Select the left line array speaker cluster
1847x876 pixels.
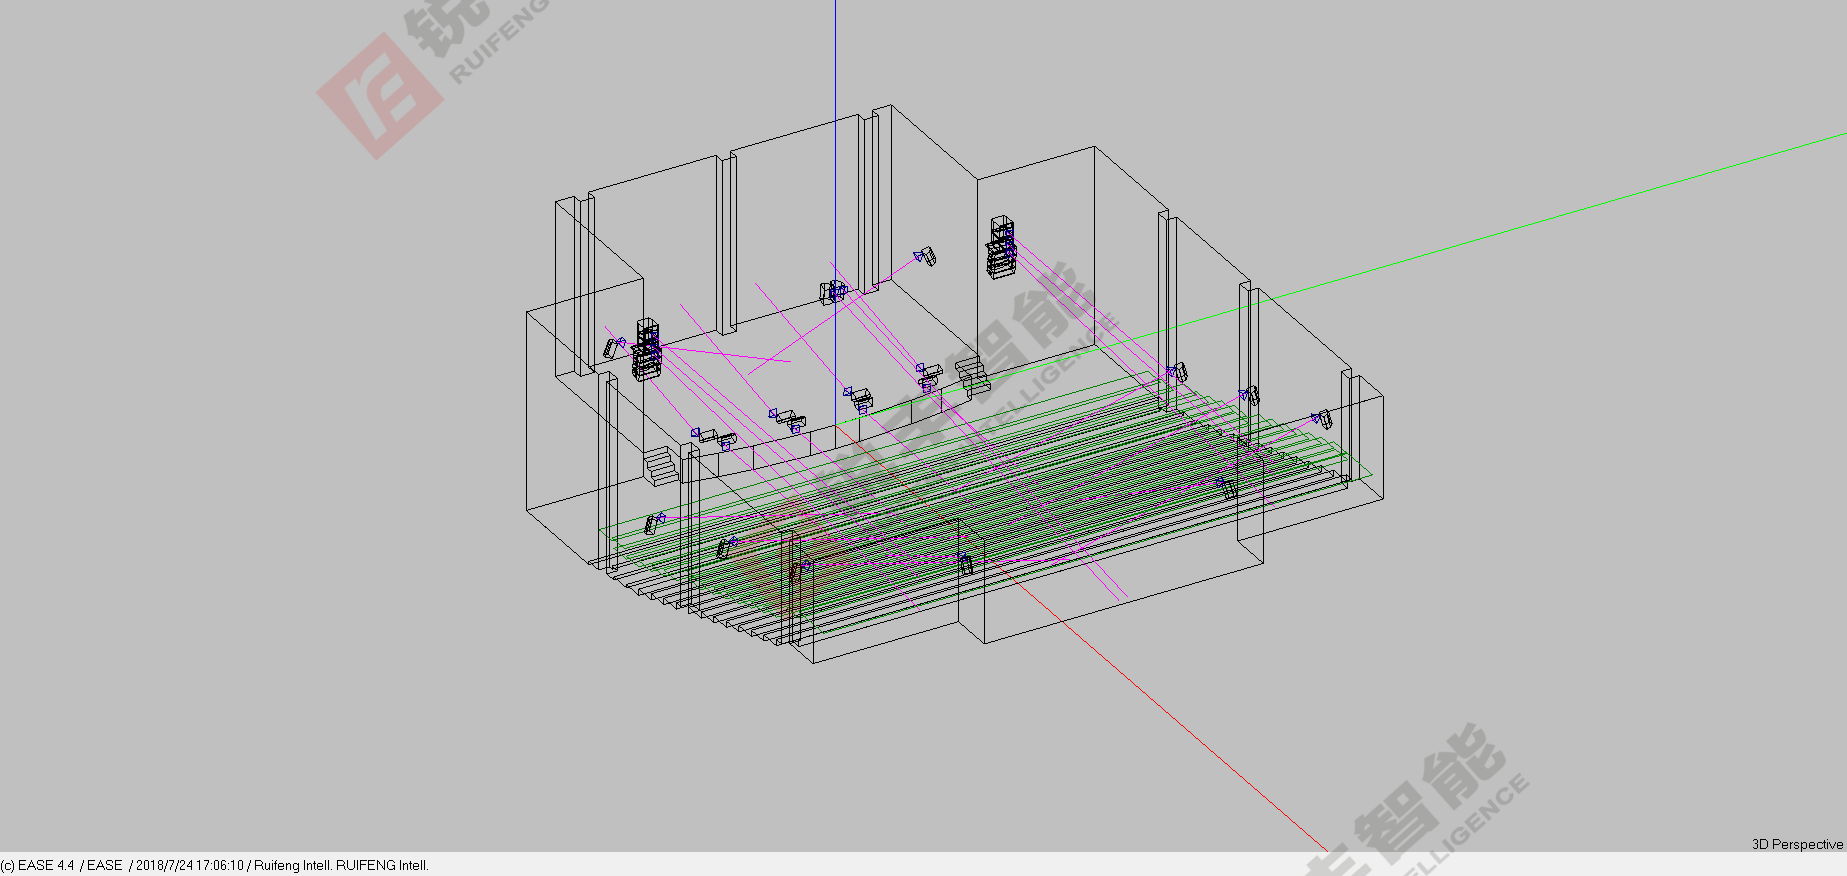tap(647, 349)
